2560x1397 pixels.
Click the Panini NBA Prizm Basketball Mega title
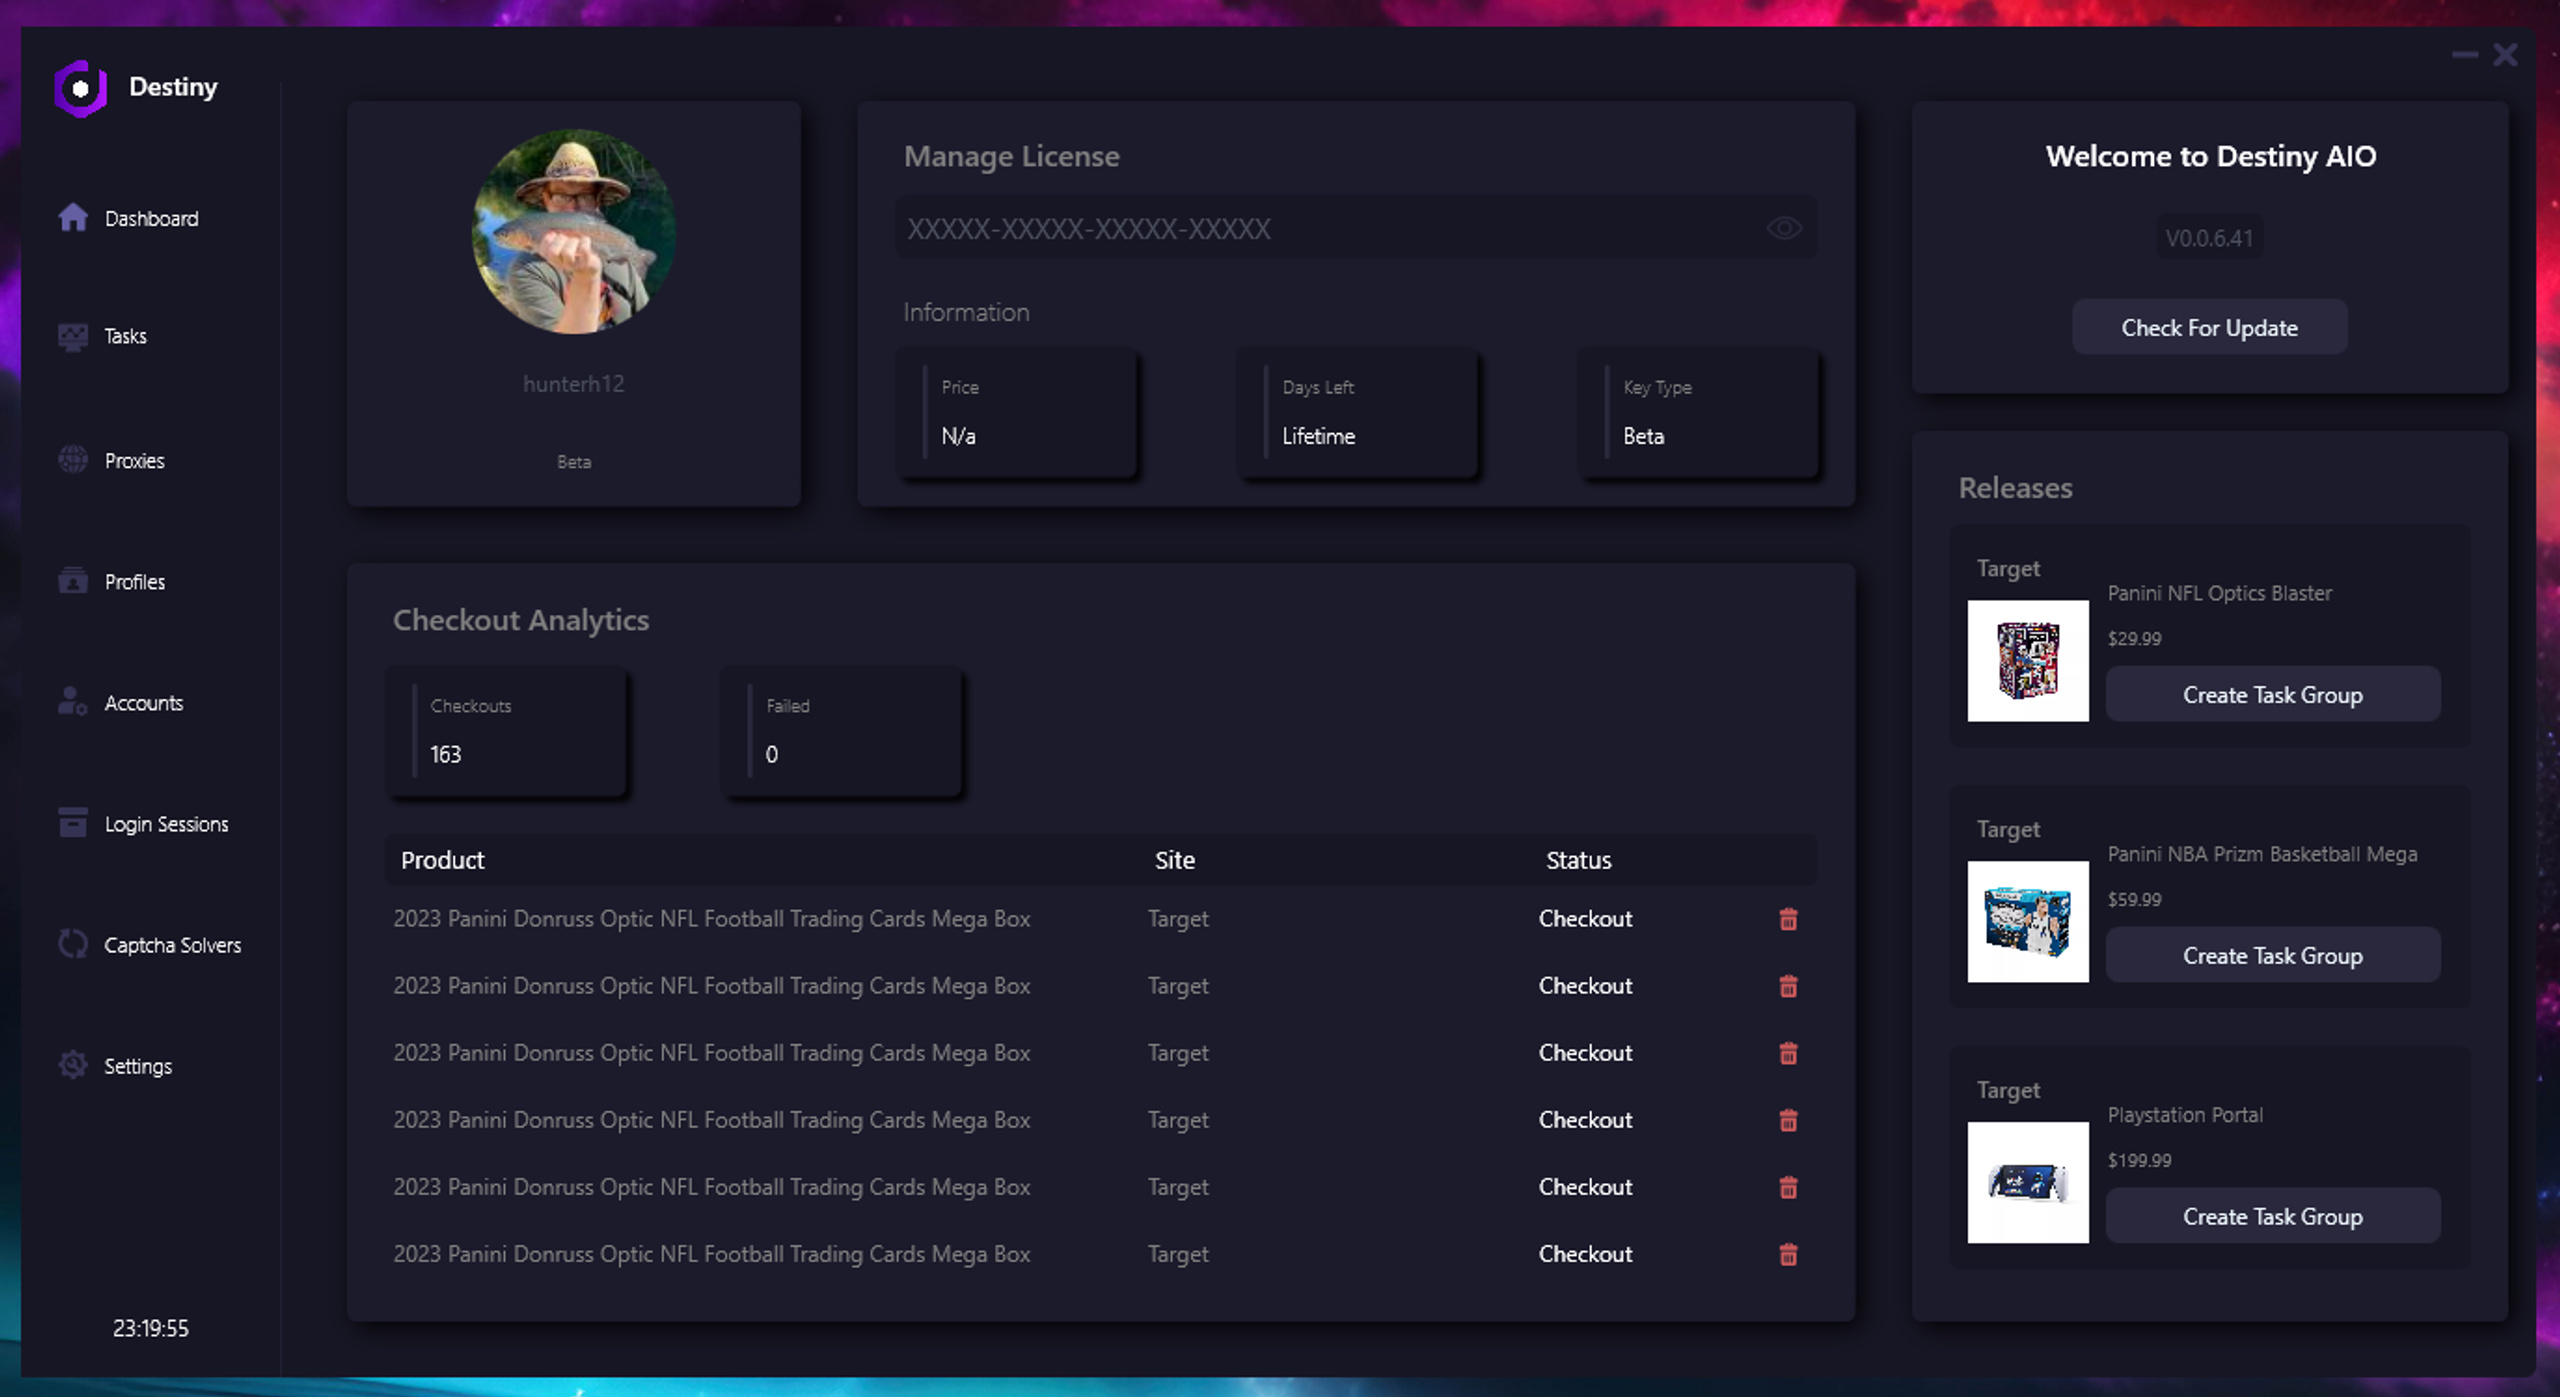click(2262, 854)
